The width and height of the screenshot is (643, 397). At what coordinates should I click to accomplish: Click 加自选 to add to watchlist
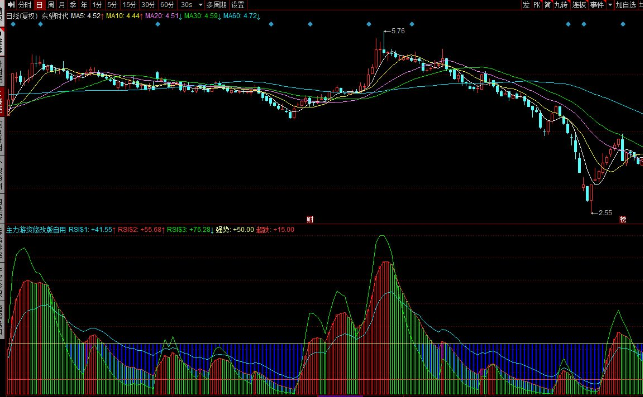click(626, 5)
